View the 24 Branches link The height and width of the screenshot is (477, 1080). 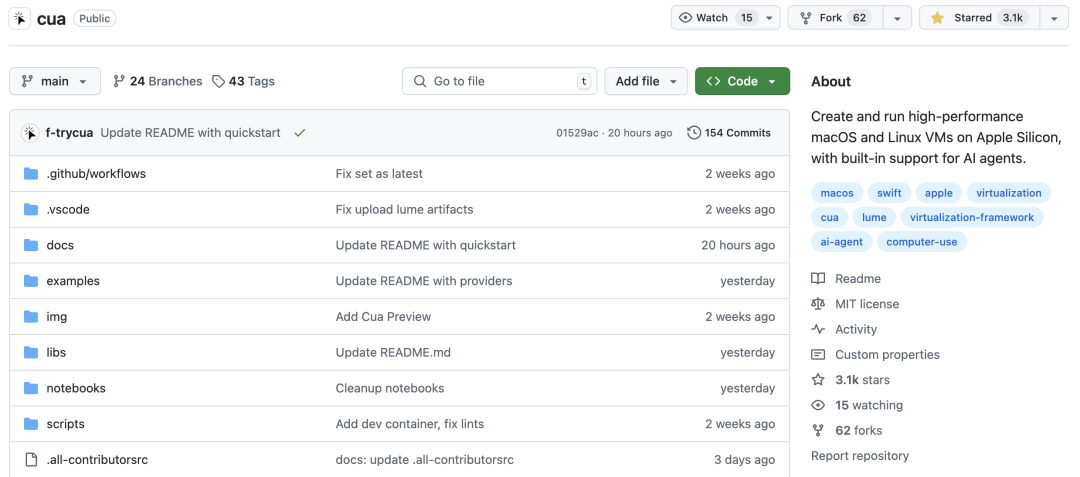(158, 81)
